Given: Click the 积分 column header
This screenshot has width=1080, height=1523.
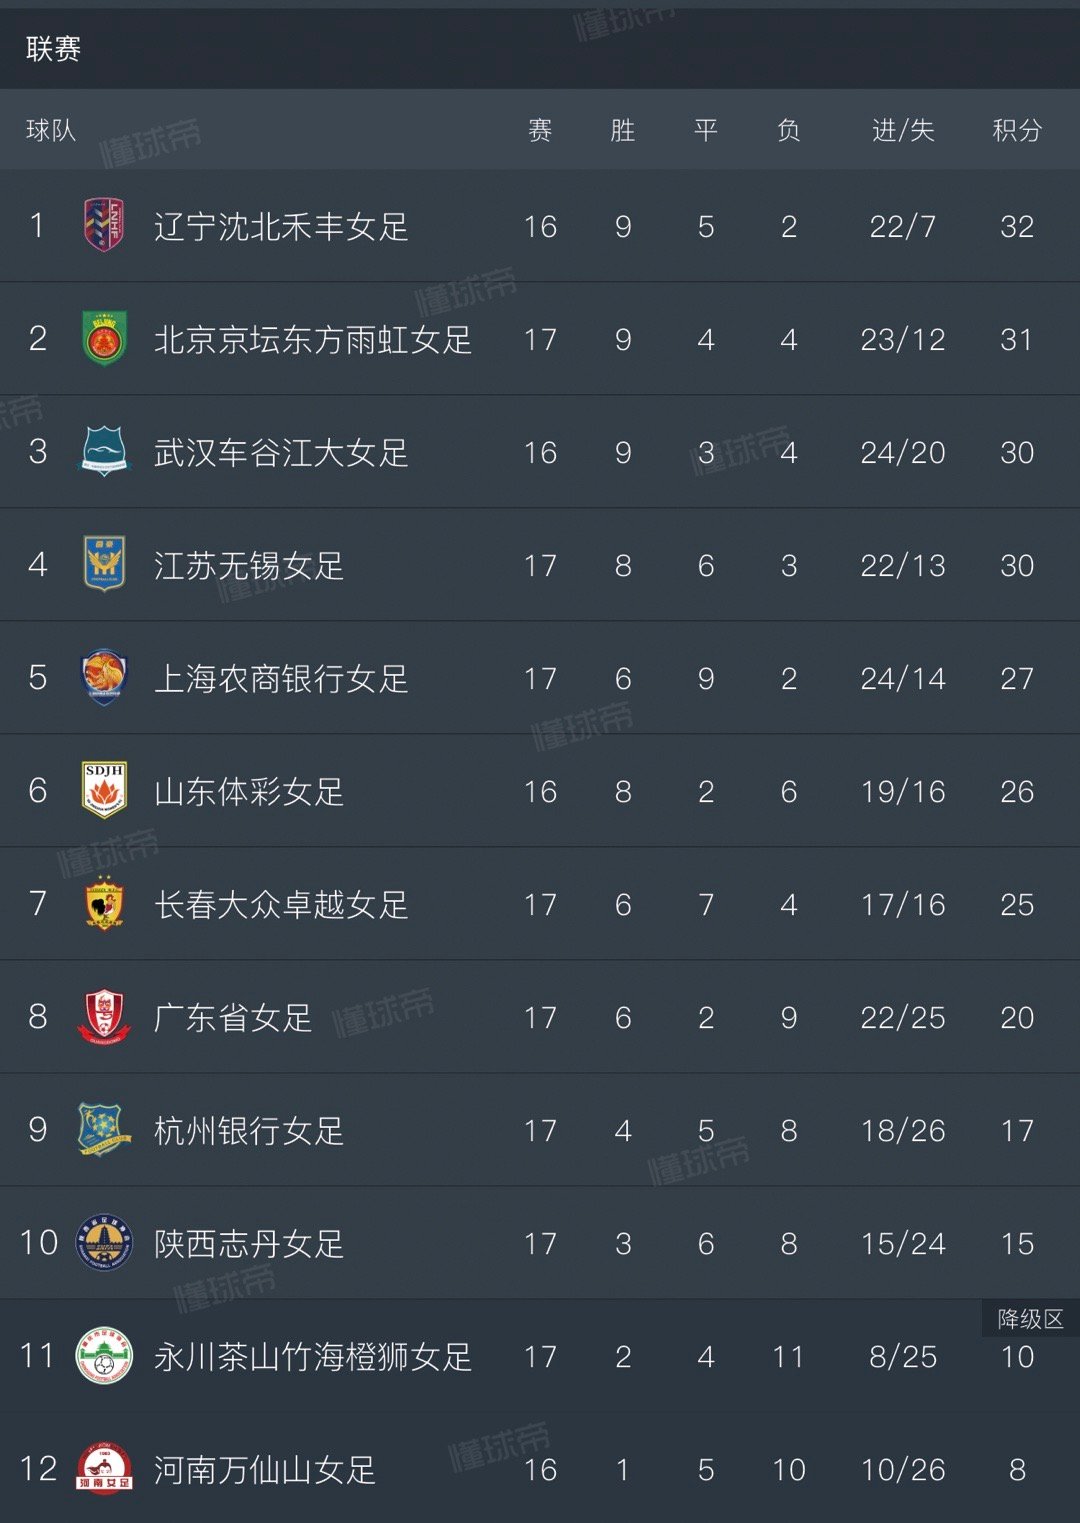Looking at the screenshot, I should pos(1017,130).
